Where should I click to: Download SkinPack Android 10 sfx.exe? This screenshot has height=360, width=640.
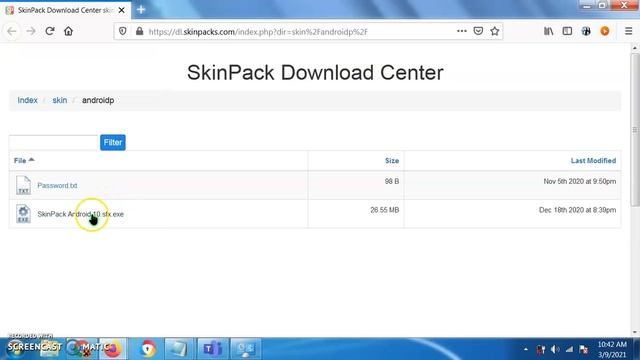[80, 214]
